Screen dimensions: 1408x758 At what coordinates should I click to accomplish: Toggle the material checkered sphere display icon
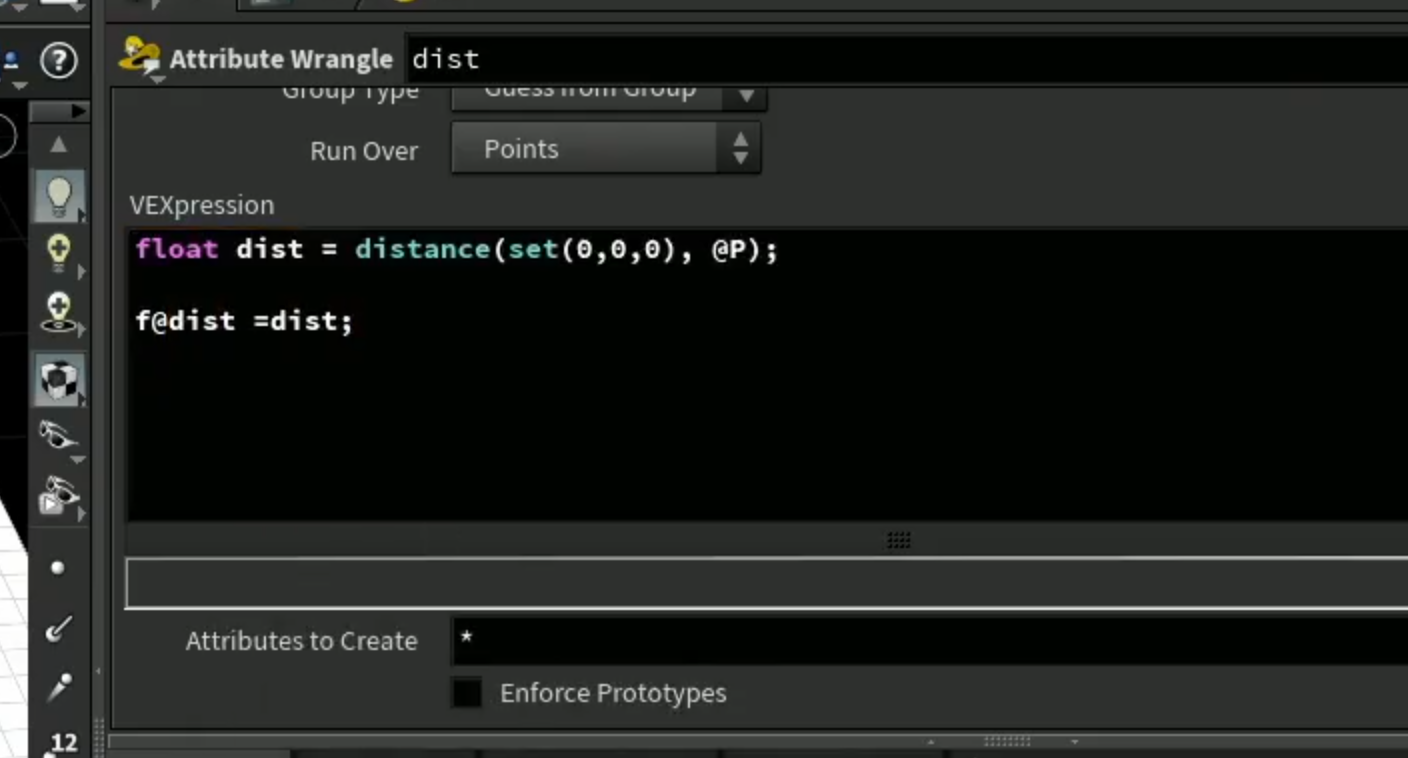(59, 379)
